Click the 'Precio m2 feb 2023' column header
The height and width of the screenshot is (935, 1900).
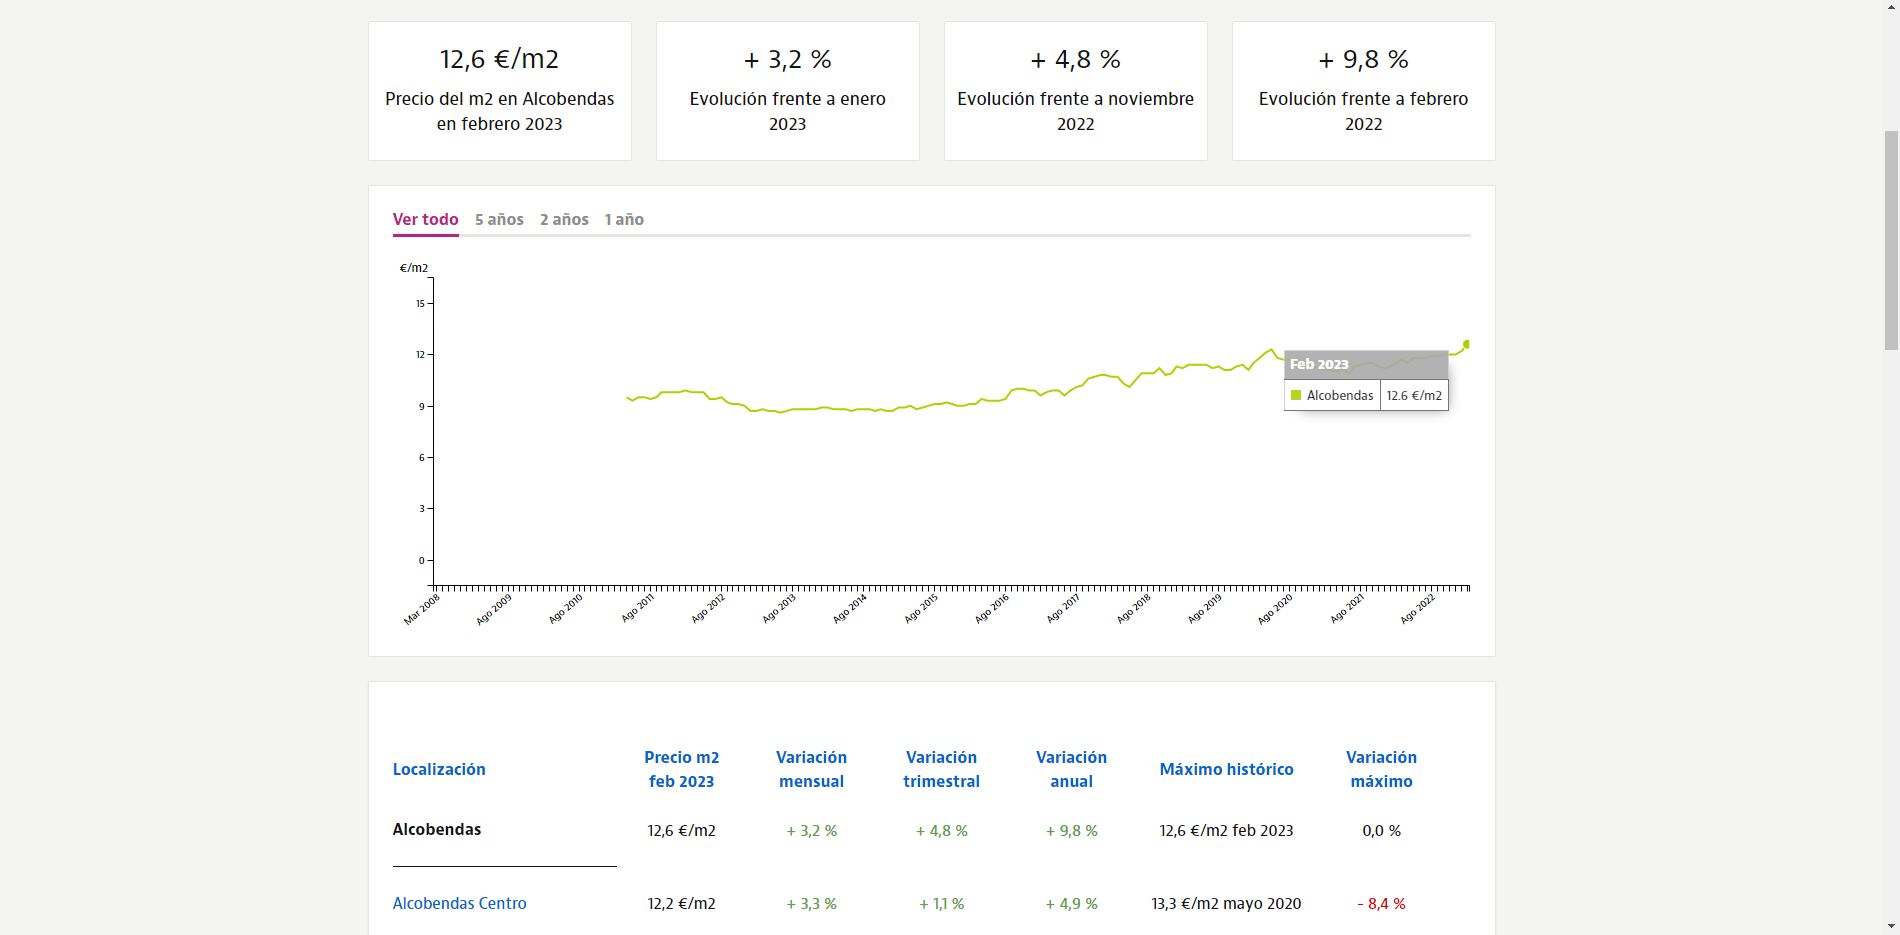tap(681, 769)
